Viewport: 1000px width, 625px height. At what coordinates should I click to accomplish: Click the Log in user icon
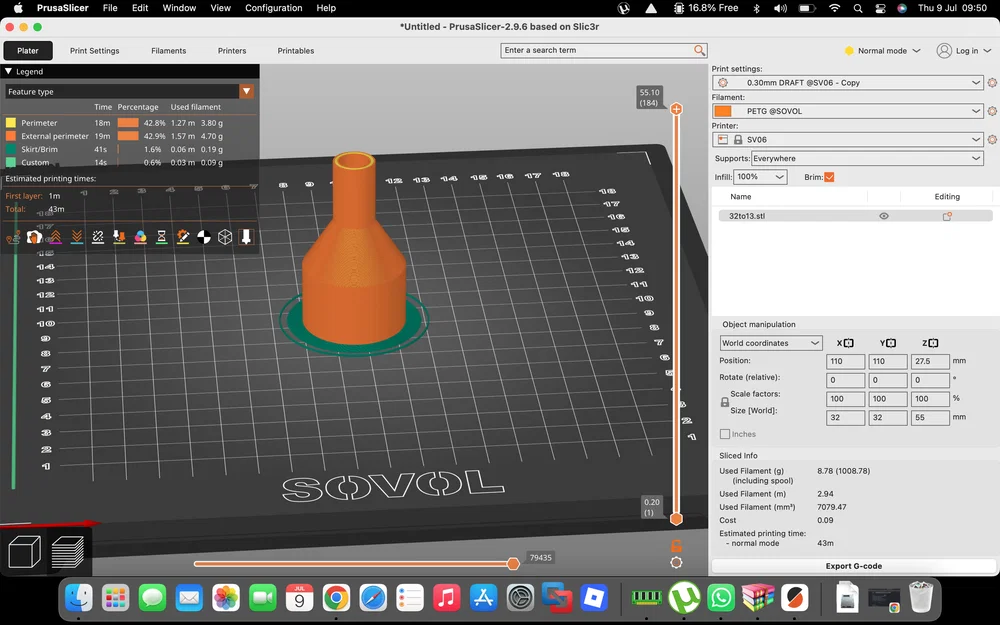click(x=944, y=50)
